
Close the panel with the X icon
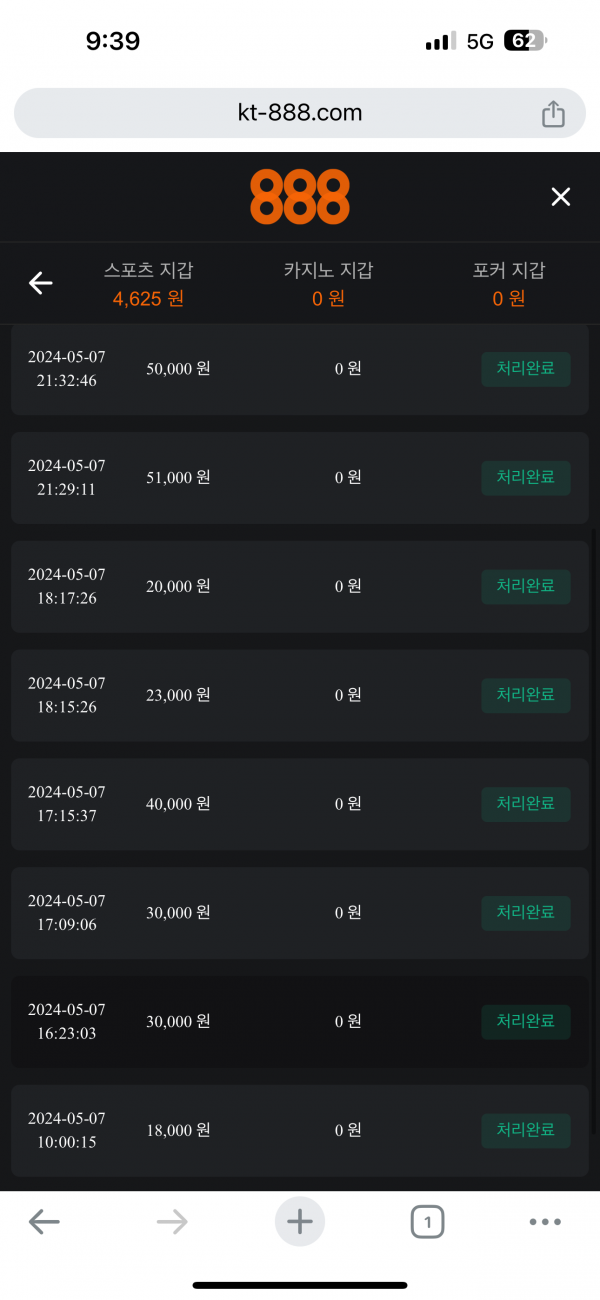pyautogui.click(x=561, y=197)
